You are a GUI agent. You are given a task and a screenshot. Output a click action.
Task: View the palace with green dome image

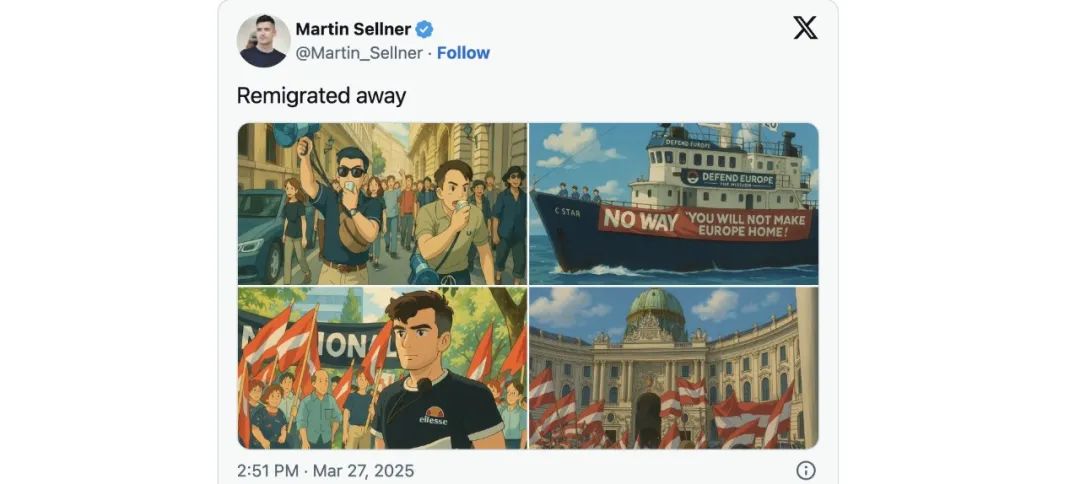[x=674, y=368]
